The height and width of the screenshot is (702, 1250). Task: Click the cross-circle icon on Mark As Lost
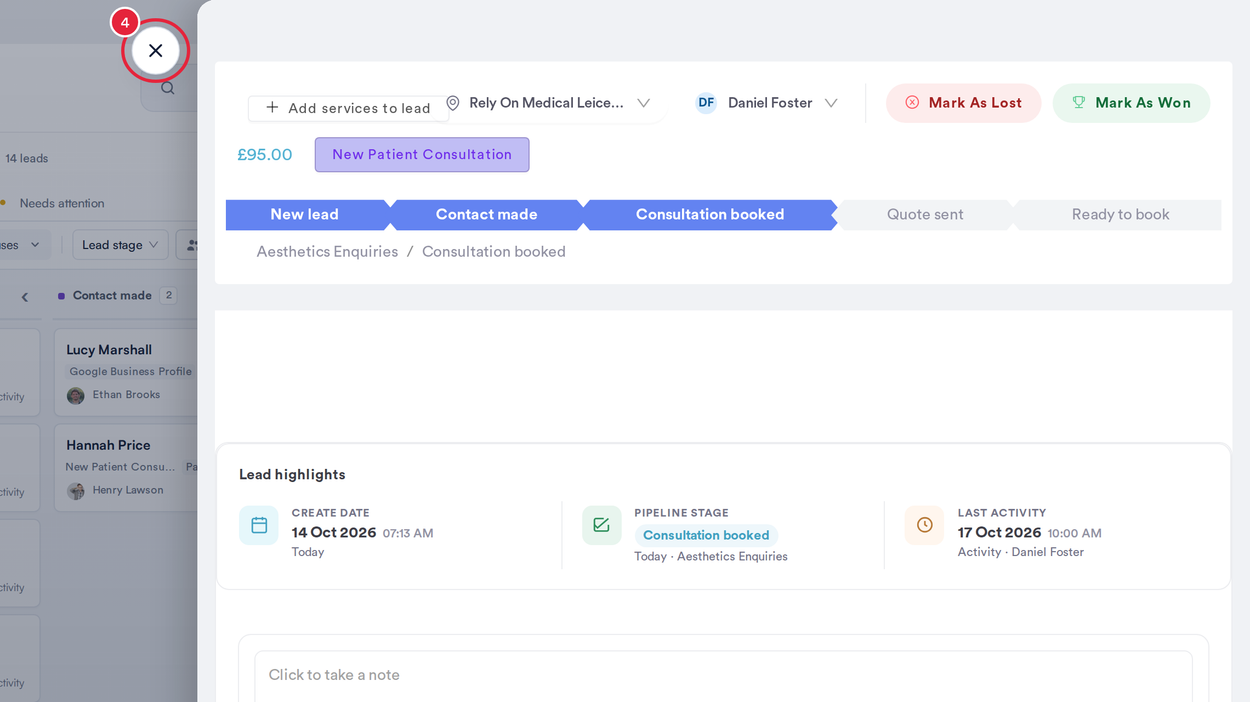[x=912, y=102]
